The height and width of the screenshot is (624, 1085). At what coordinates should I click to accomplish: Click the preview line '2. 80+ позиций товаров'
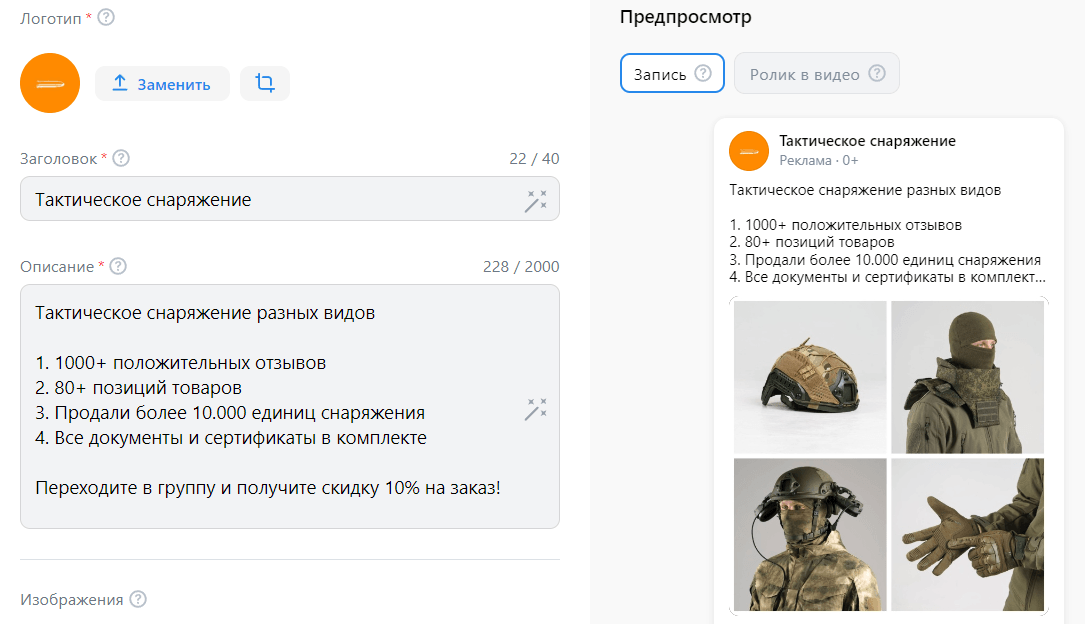pos(812,242)
